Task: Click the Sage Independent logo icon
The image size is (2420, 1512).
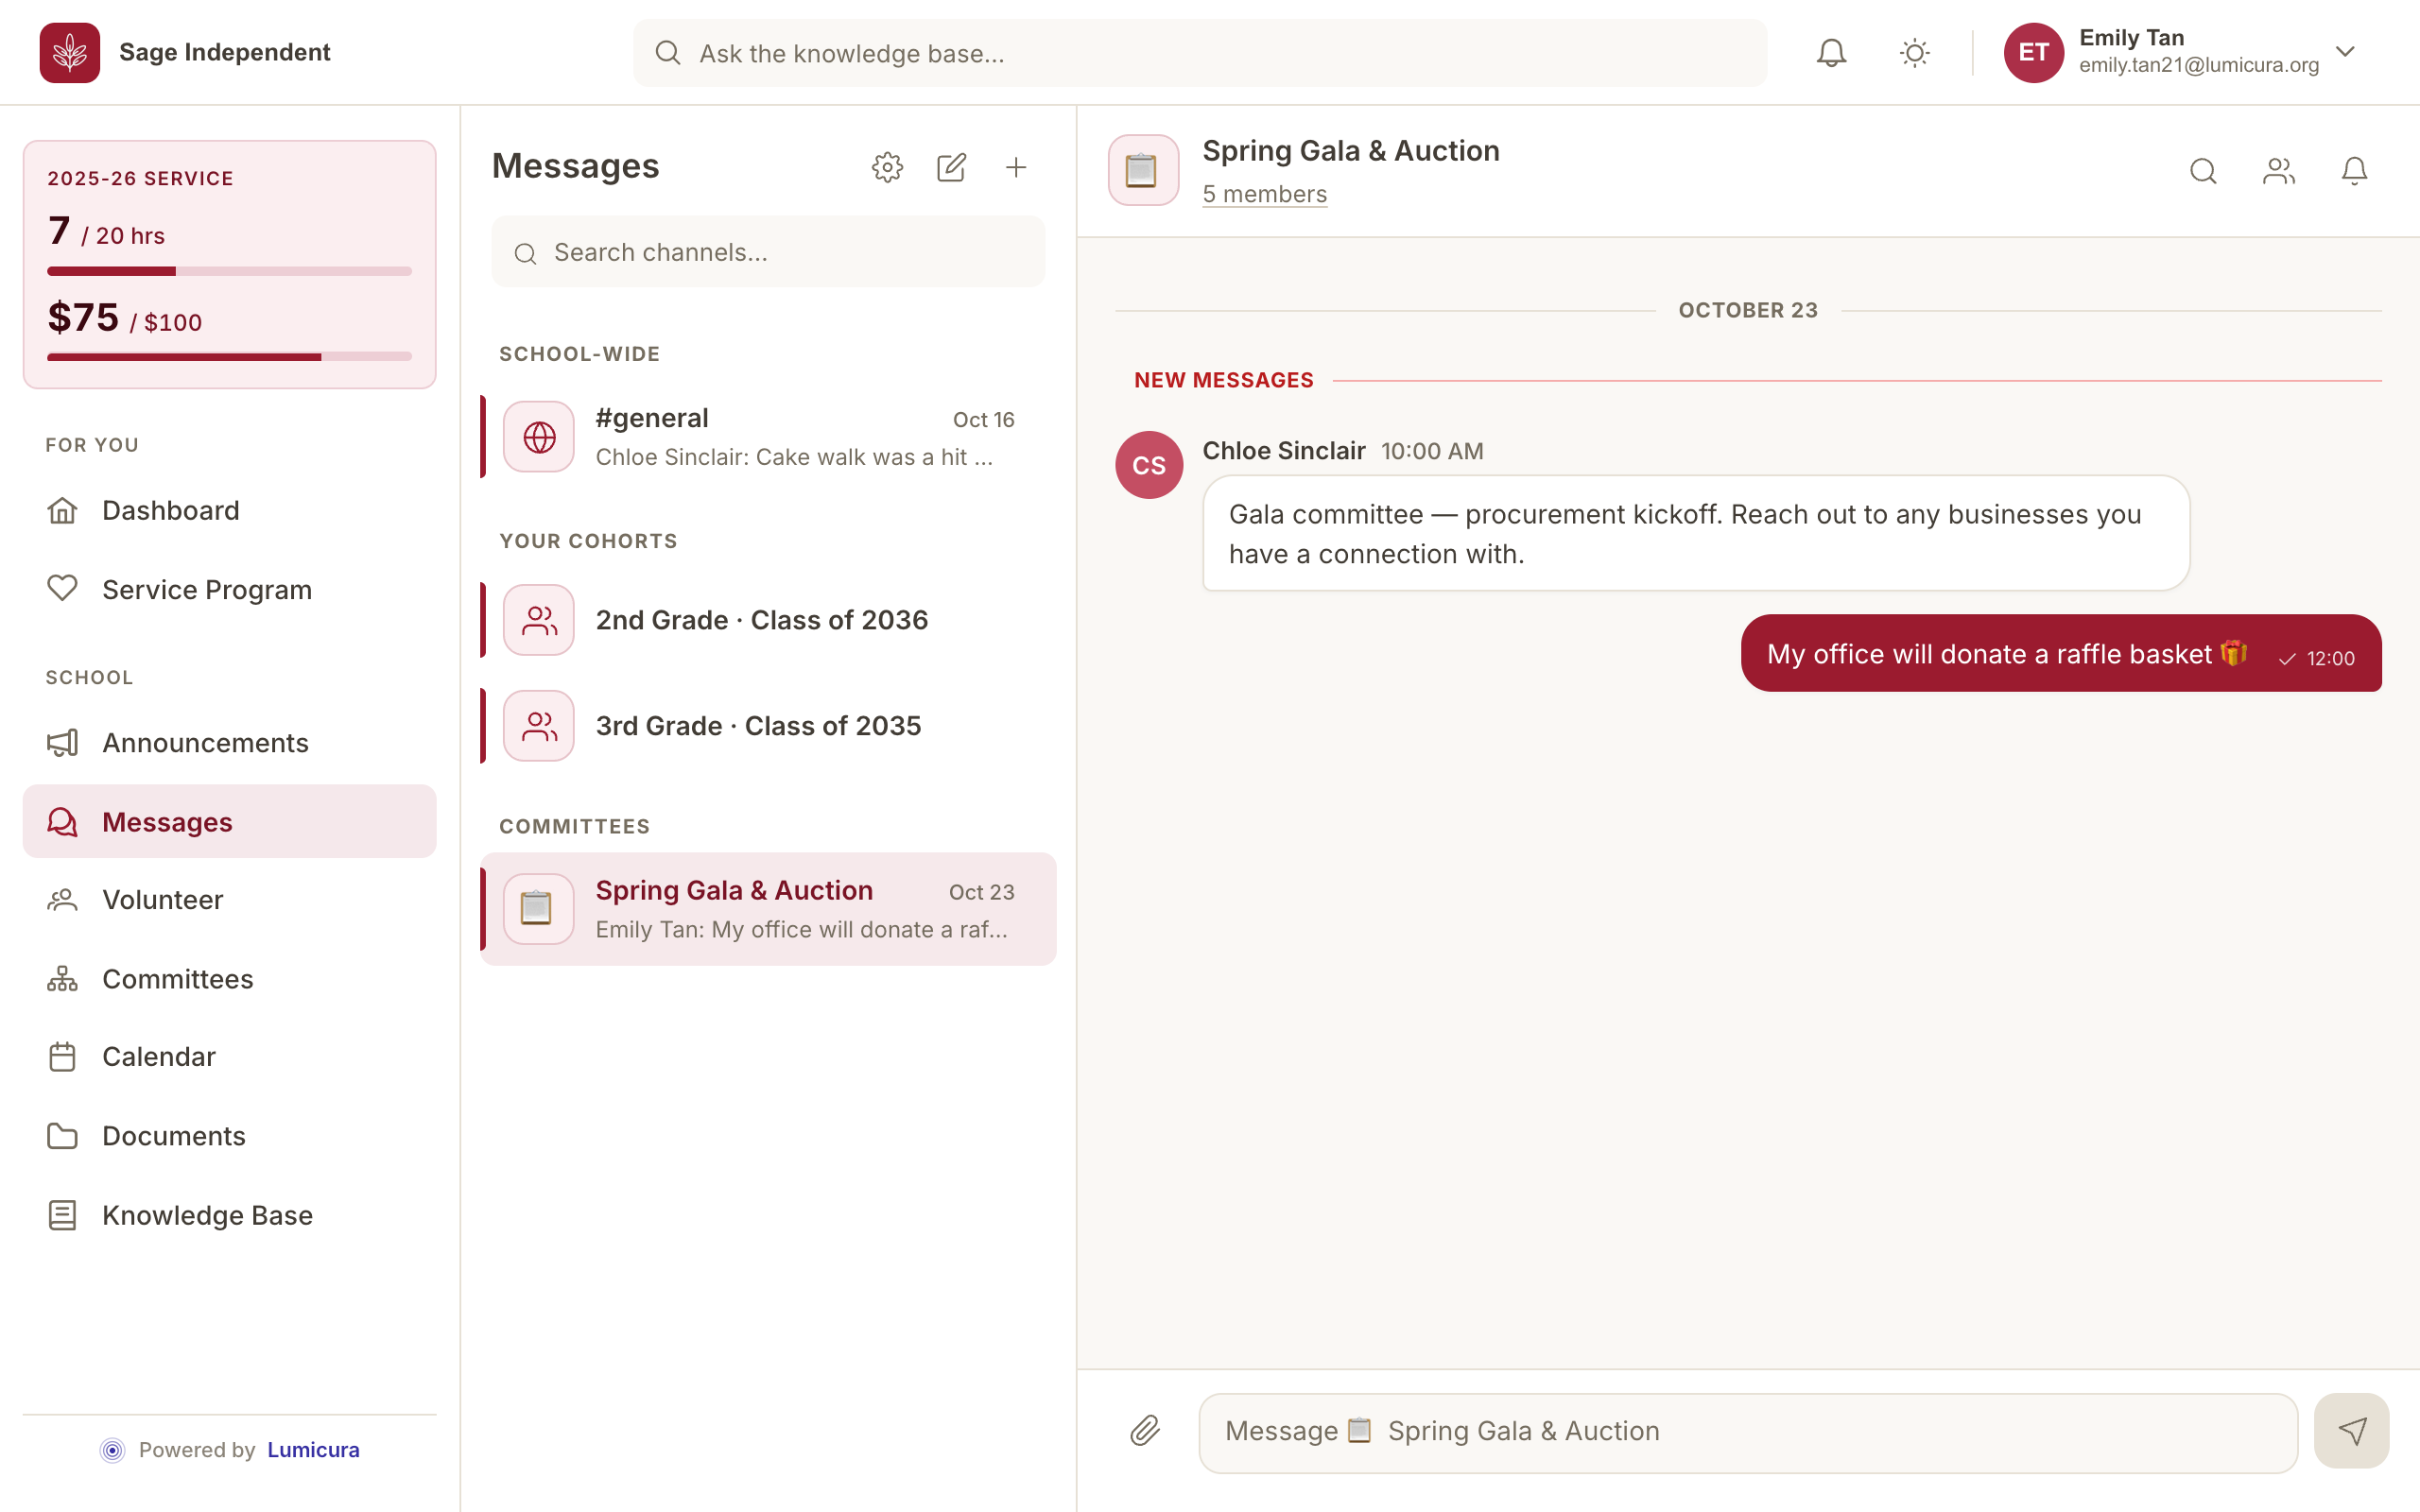Action: click(69, 52)
